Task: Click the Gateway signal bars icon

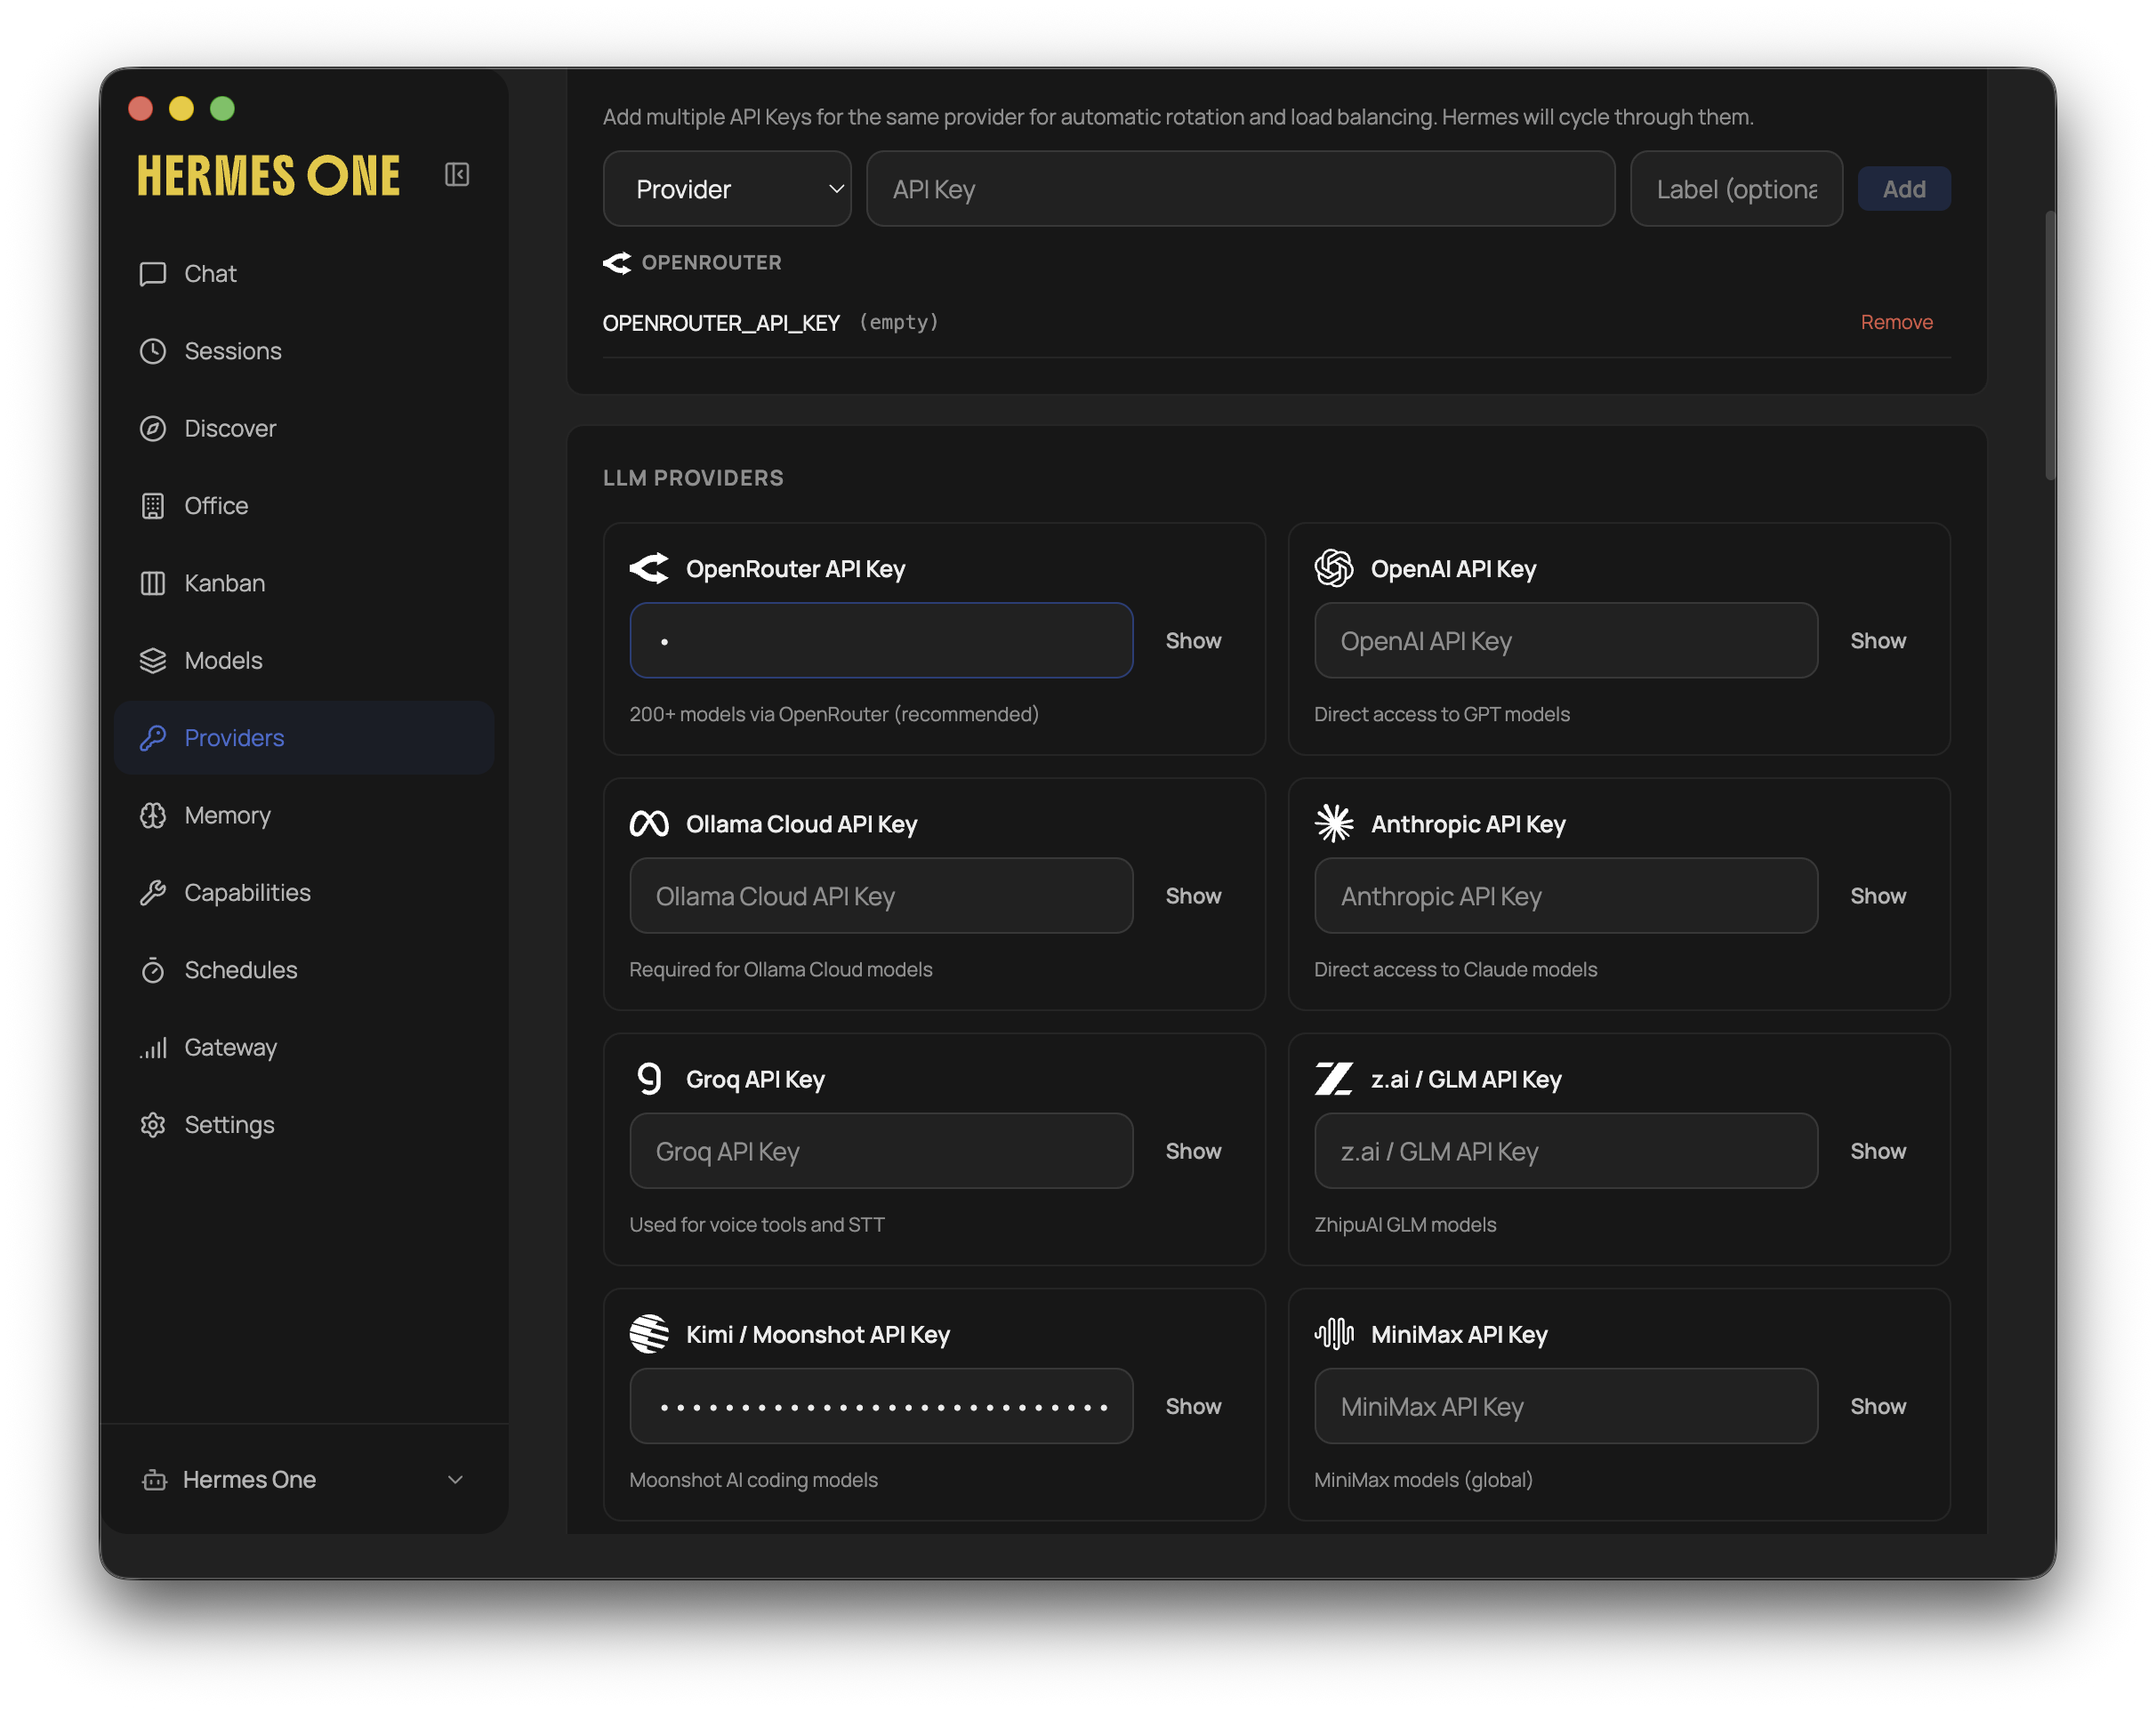Action: tap(153, 1048)
